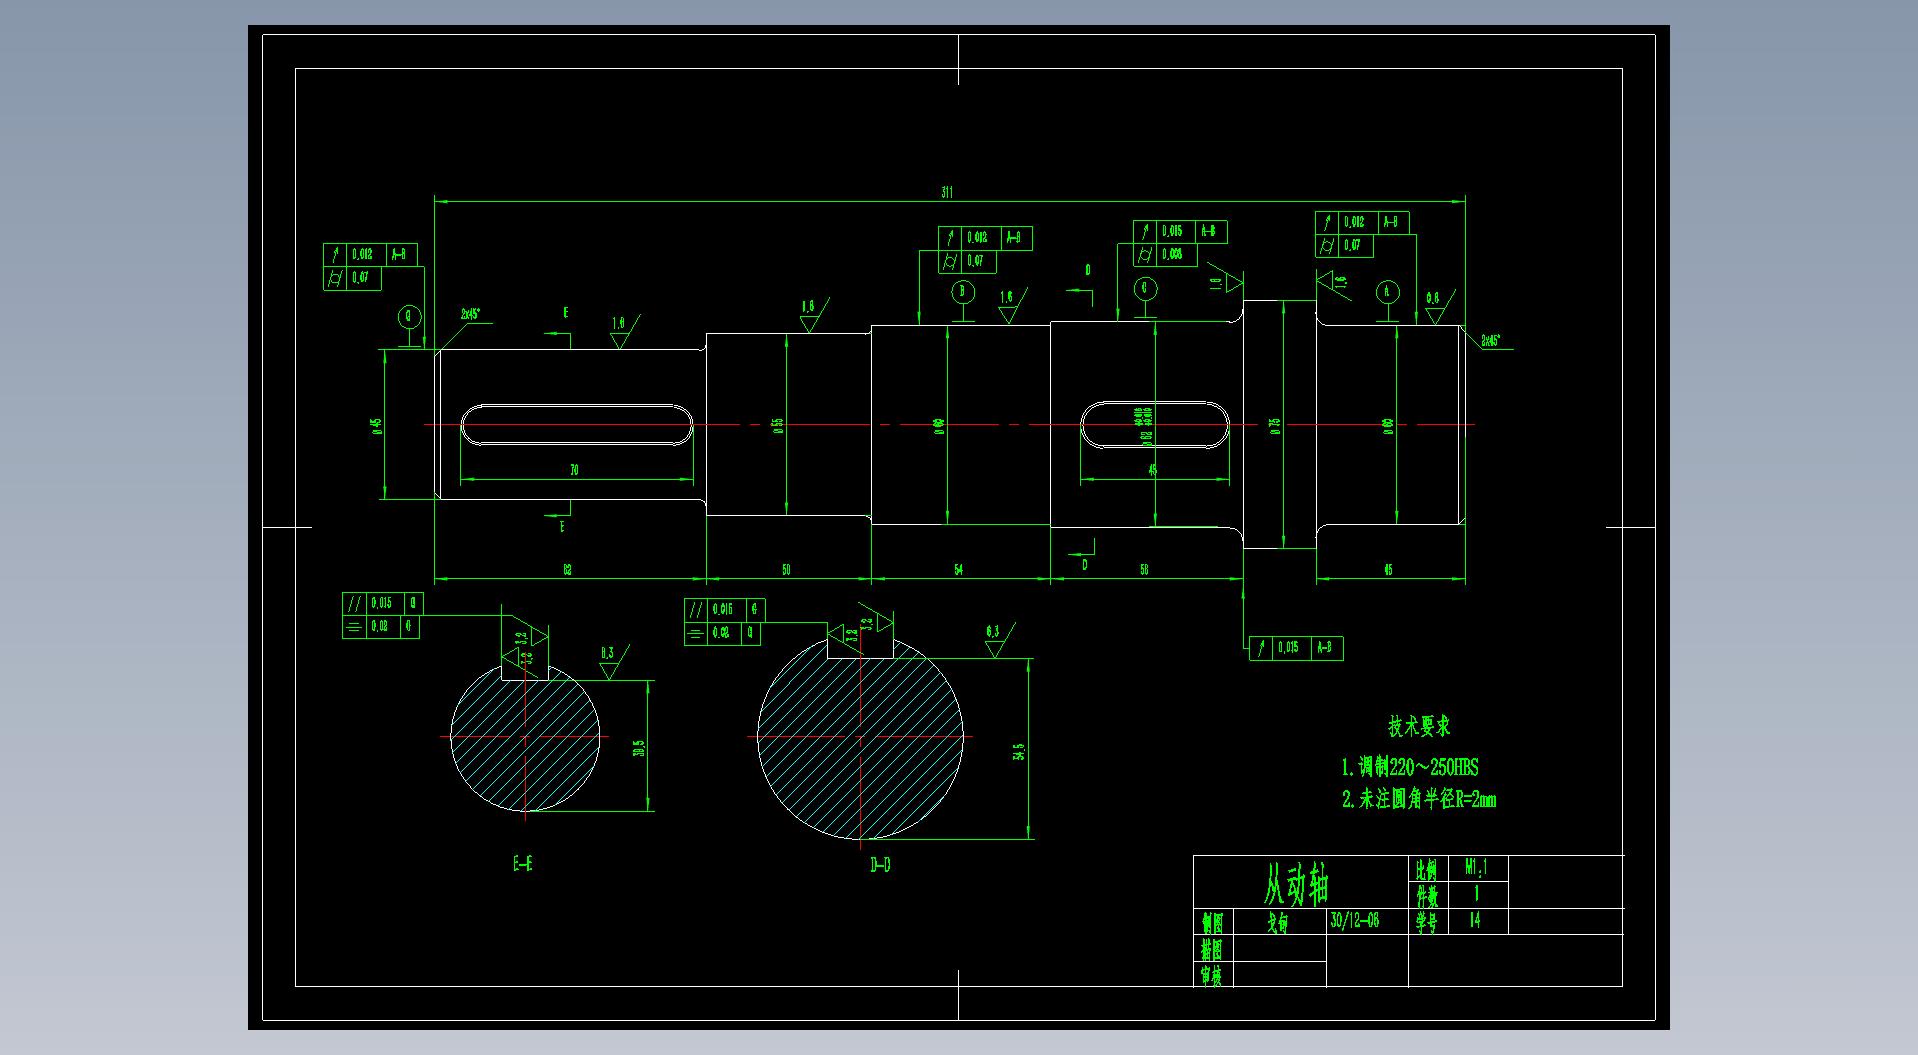Select the 描图 label in the title block
Viewport: 1918px width, 1055px height.
1211,949
